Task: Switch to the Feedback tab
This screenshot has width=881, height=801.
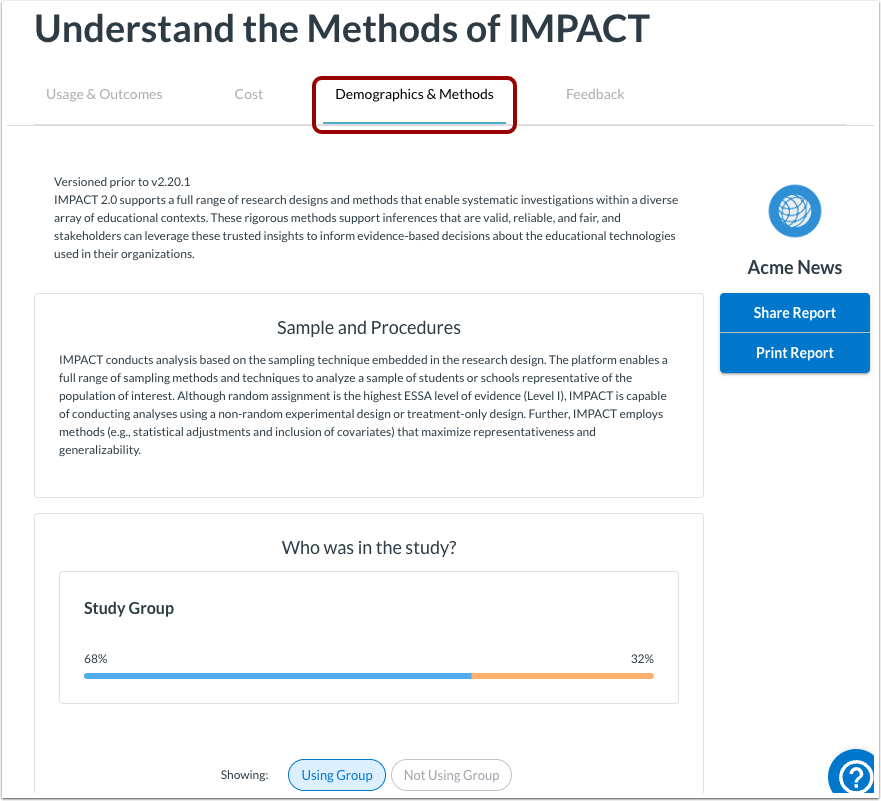Action: pos(595,94)
